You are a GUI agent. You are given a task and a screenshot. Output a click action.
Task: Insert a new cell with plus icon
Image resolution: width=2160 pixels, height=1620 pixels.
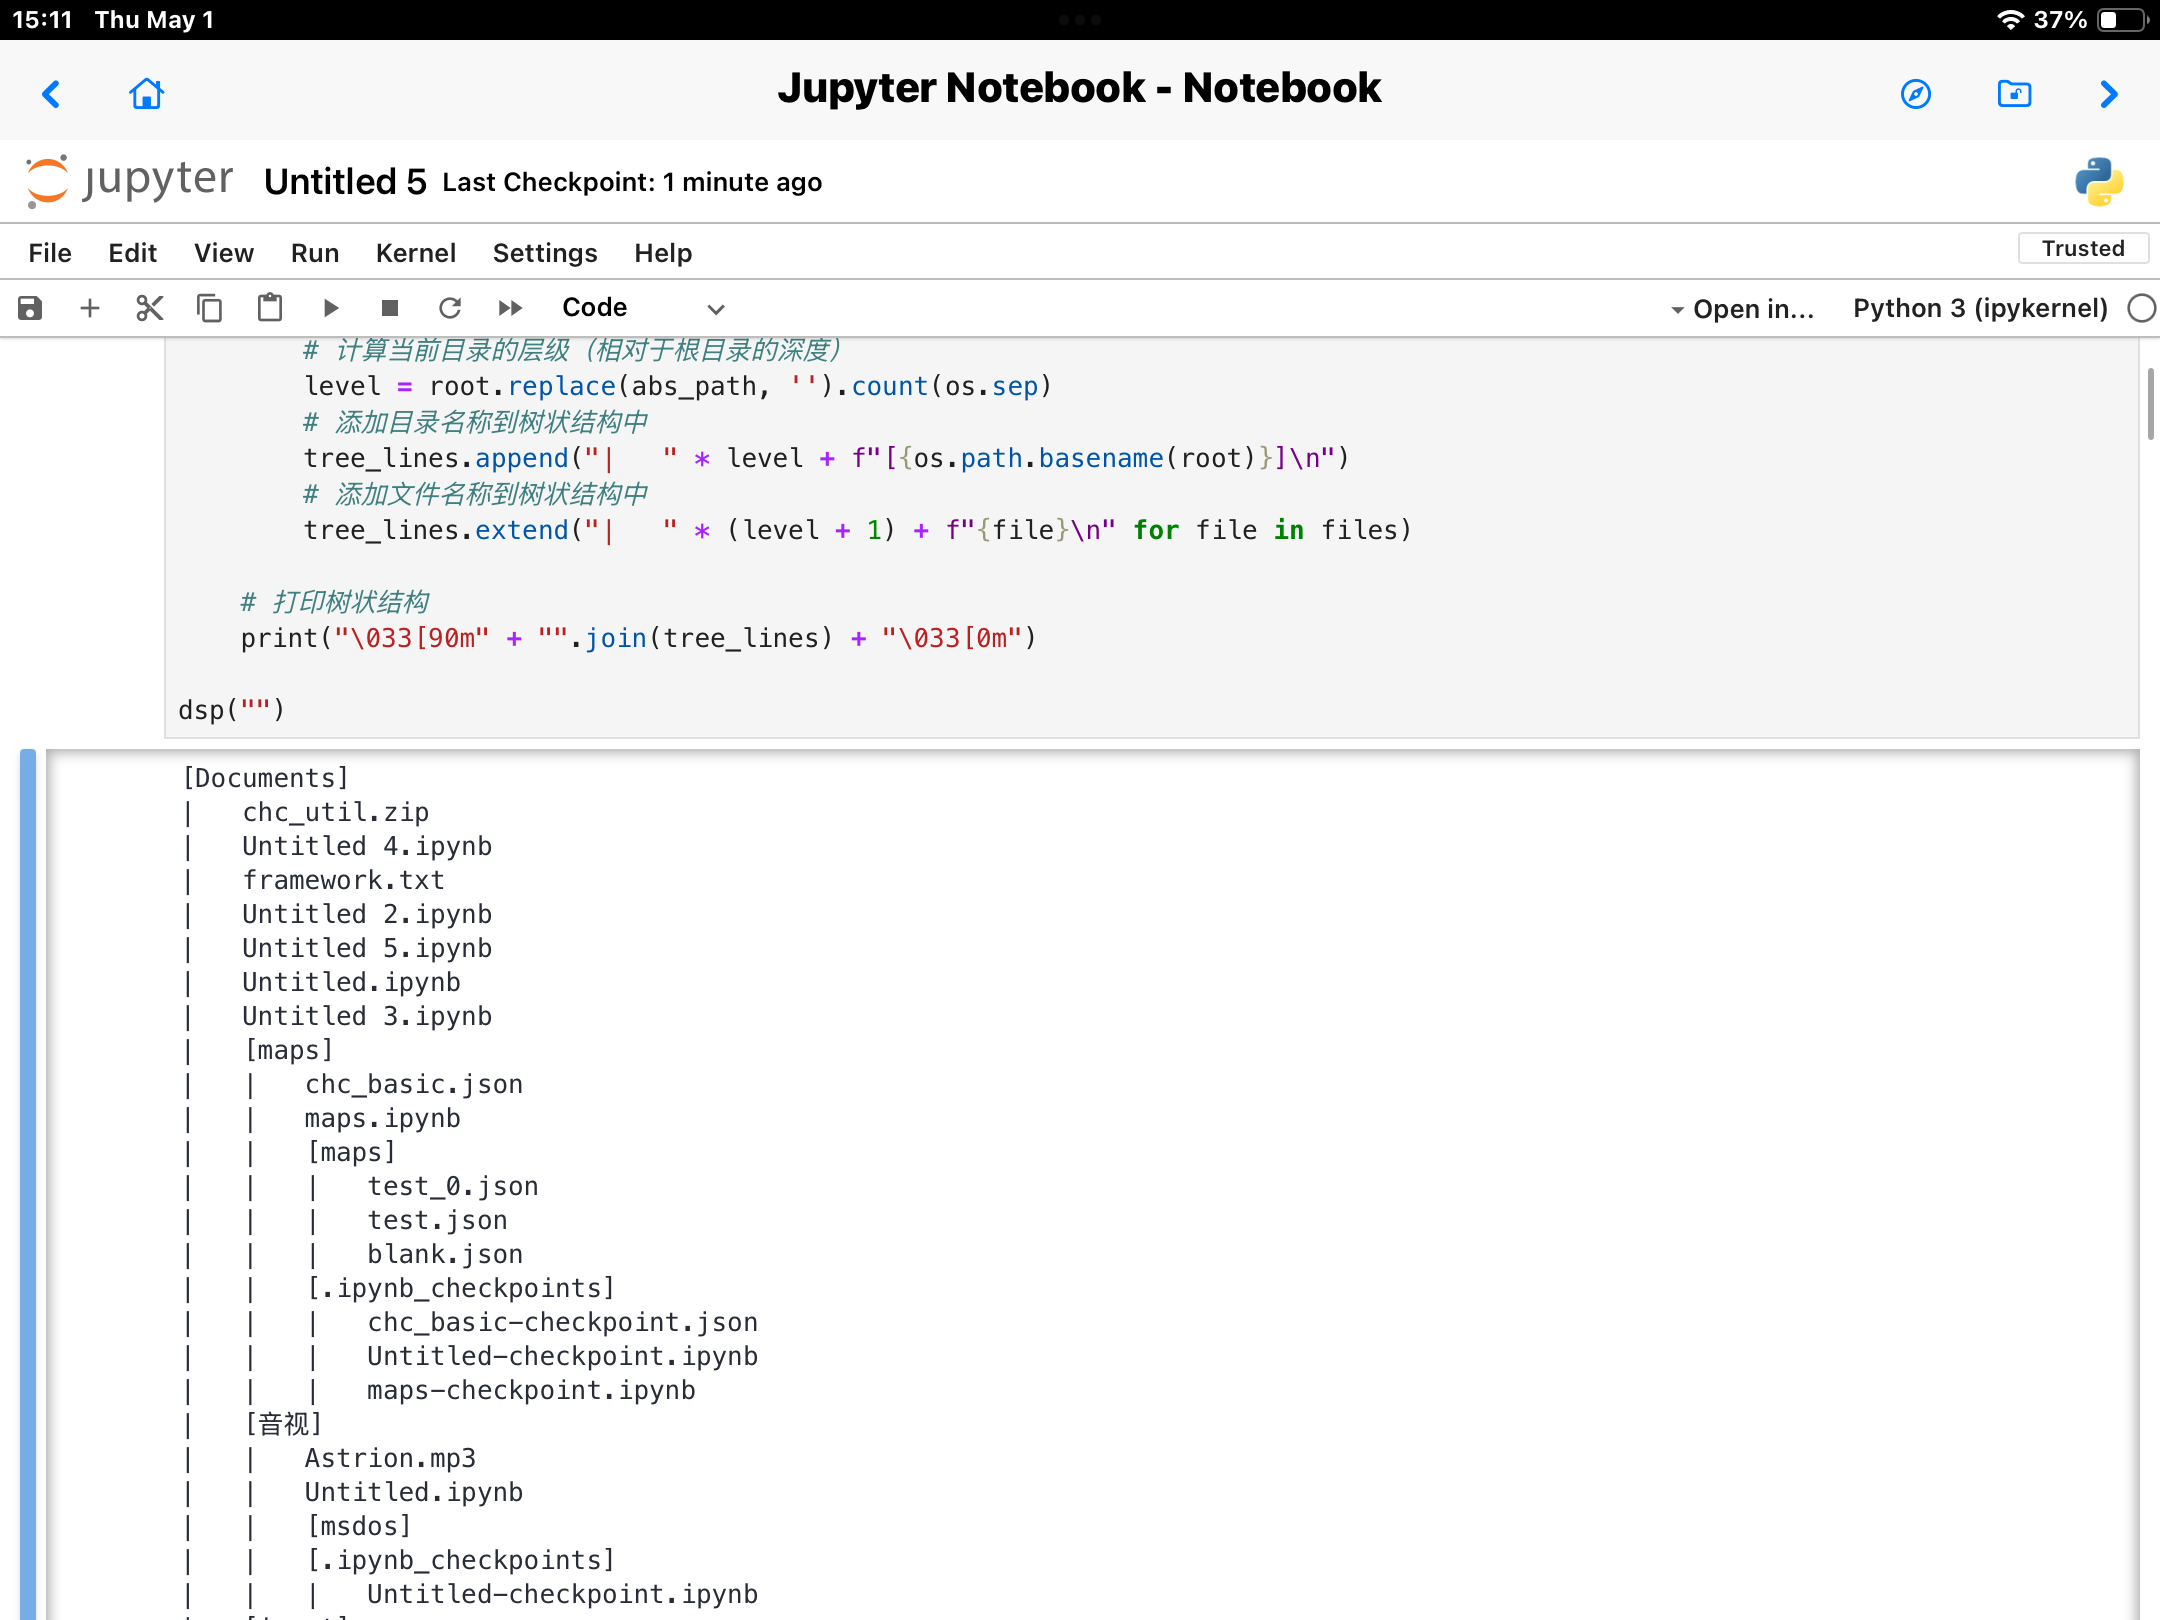pos(90,308)
